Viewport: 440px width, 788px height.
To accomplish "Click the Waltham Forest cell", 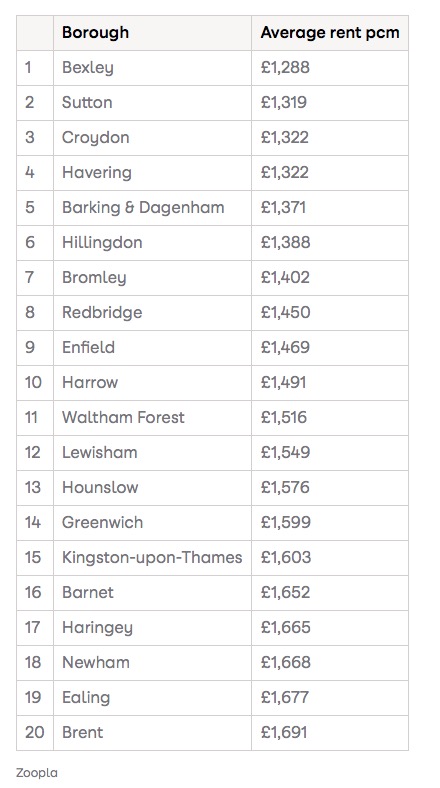I will (152, 418).
